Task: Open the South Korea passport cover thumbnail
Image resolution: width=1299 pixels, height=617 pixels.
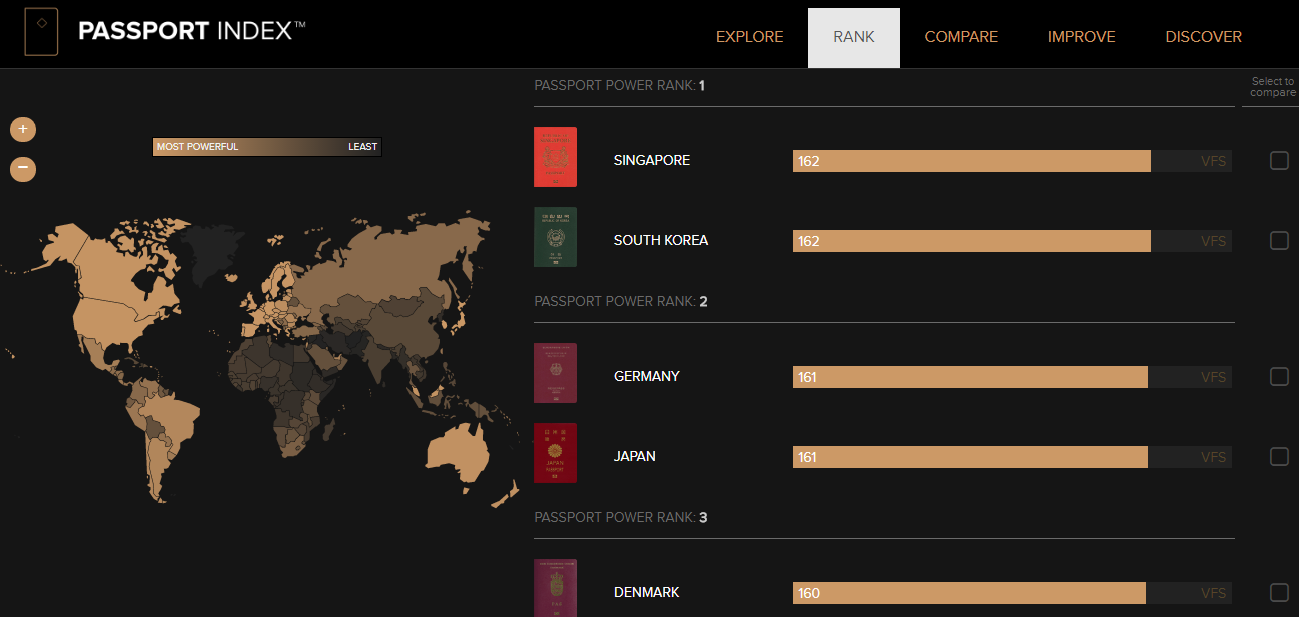Action: [x=555, y=237]
